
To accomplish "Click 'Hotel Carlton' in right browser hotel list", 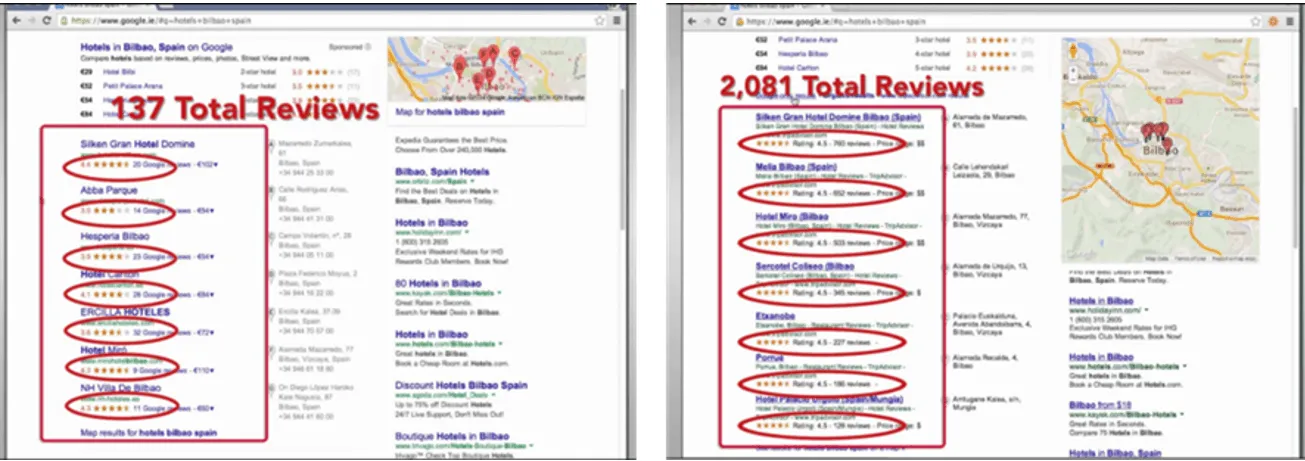I will 797,67.
